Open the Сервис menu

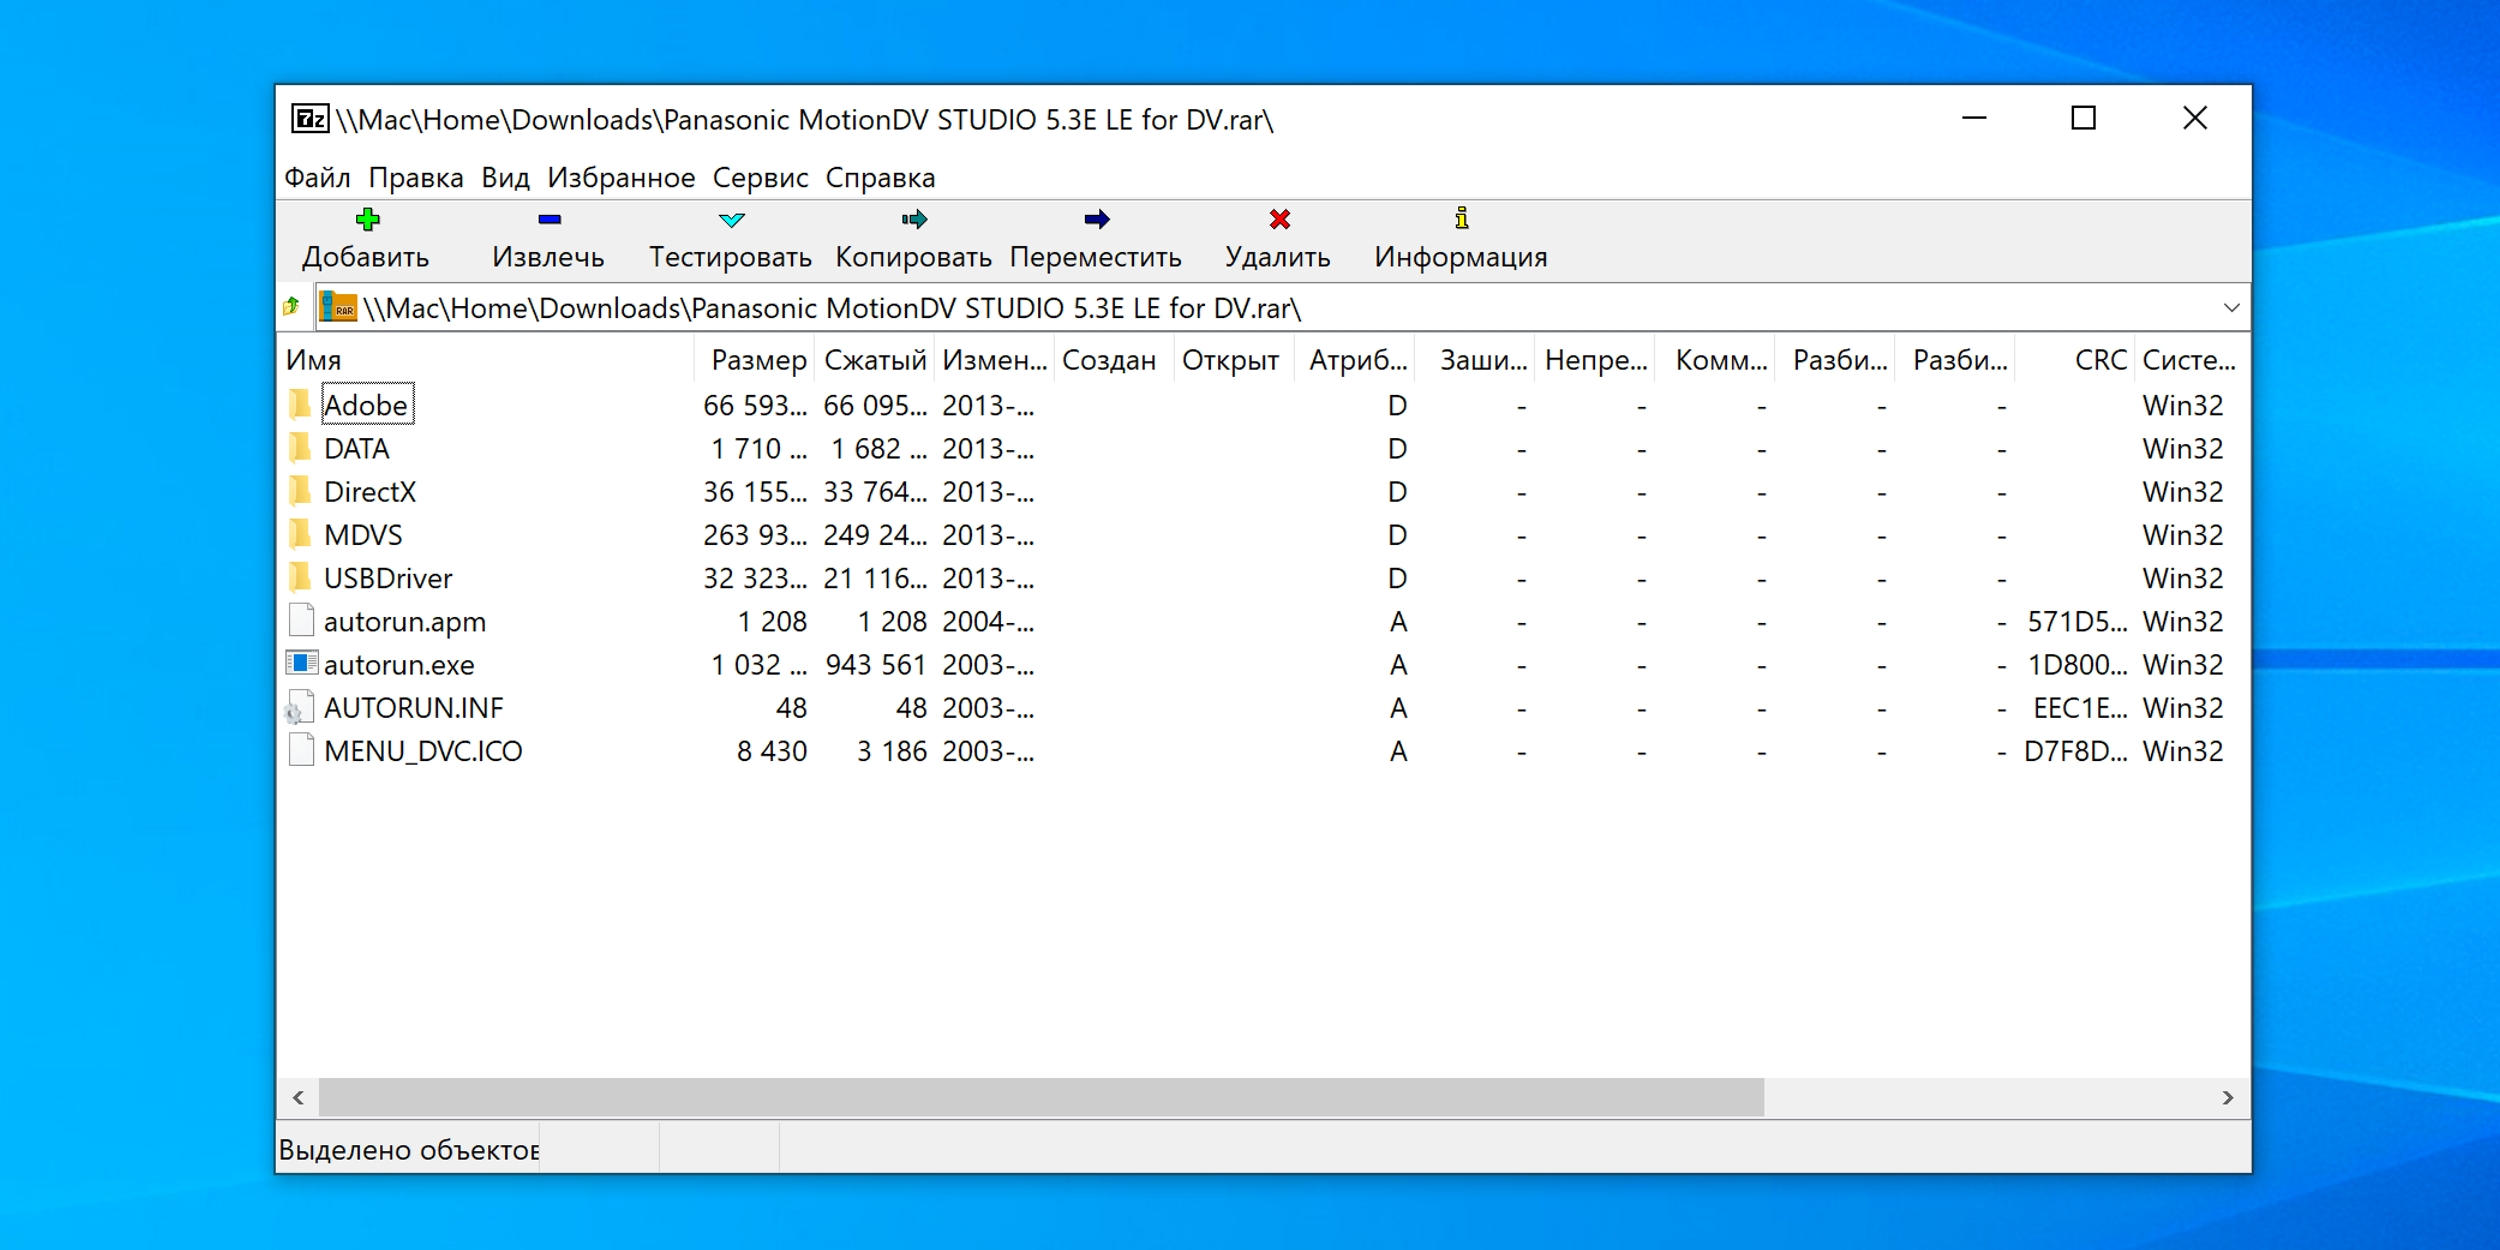click(760, 178)
